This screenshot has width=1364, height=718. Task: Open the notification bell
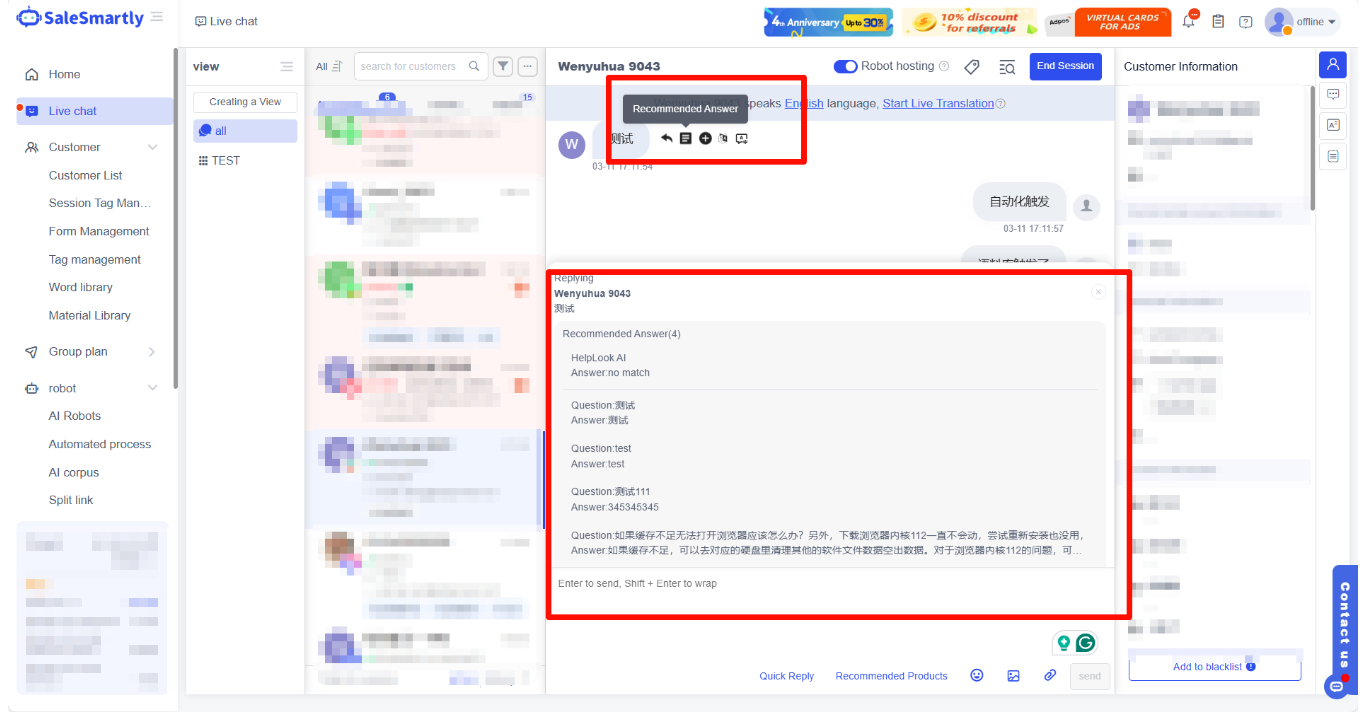[1189, 21]
